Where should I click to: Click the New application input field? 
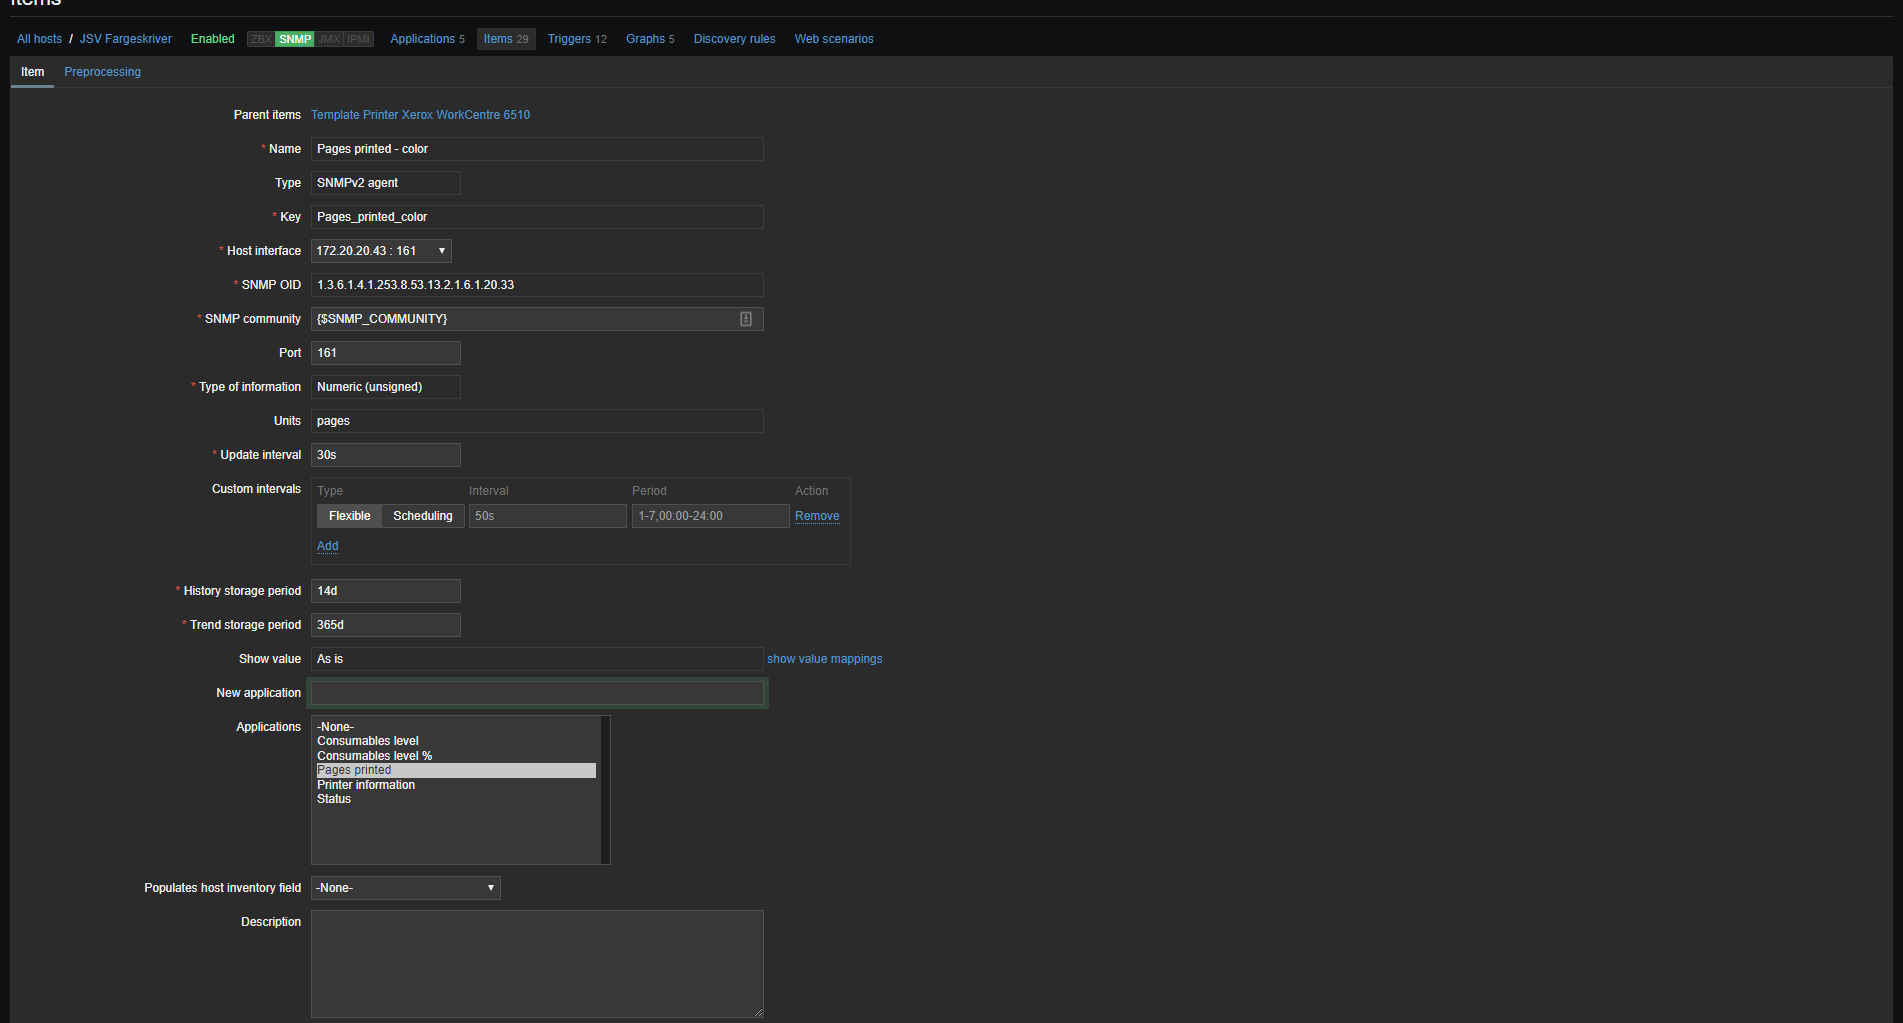click(537, 693)
